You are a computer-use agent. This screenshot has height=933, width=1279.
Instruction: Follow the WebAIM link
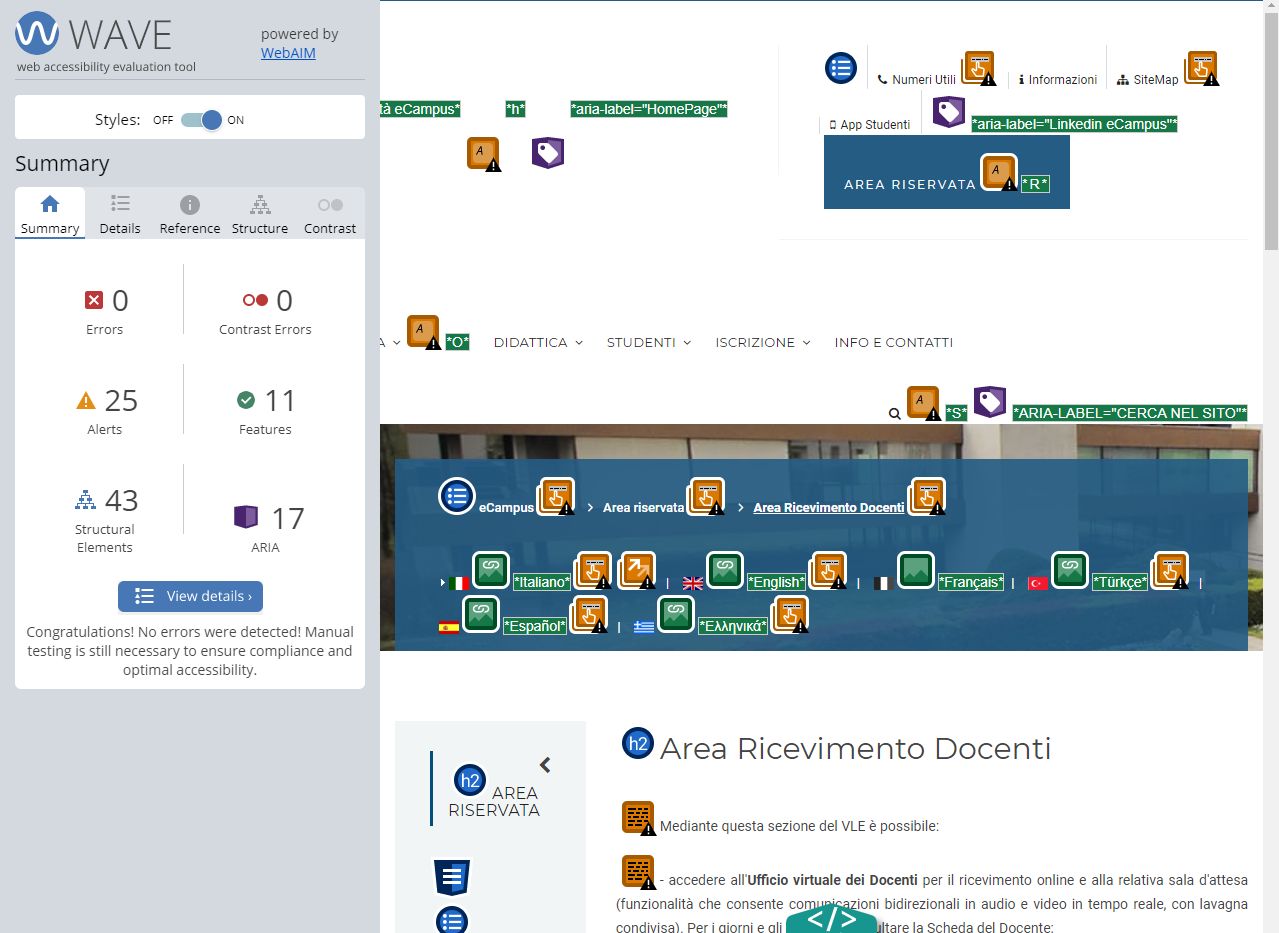click(288, 53)
